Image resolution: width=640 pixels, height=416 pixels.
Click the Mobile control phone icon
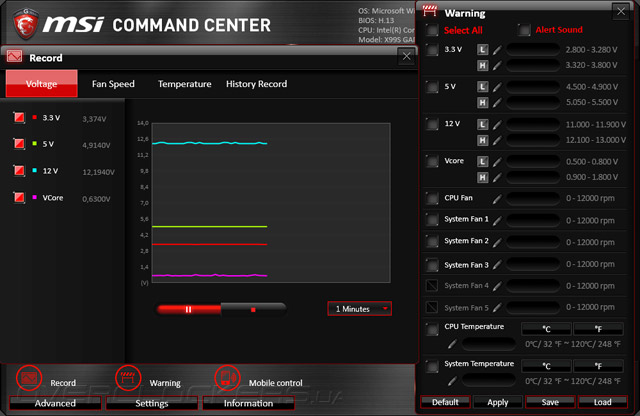point(227,378)
